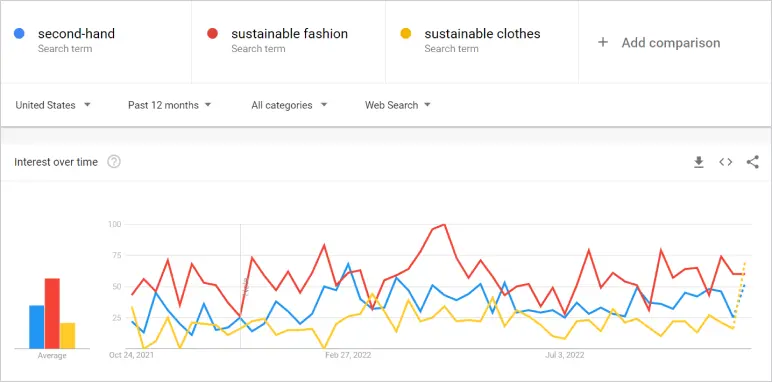
Task: Open the All categories dropdown
Action: click(x=289, y=105)
